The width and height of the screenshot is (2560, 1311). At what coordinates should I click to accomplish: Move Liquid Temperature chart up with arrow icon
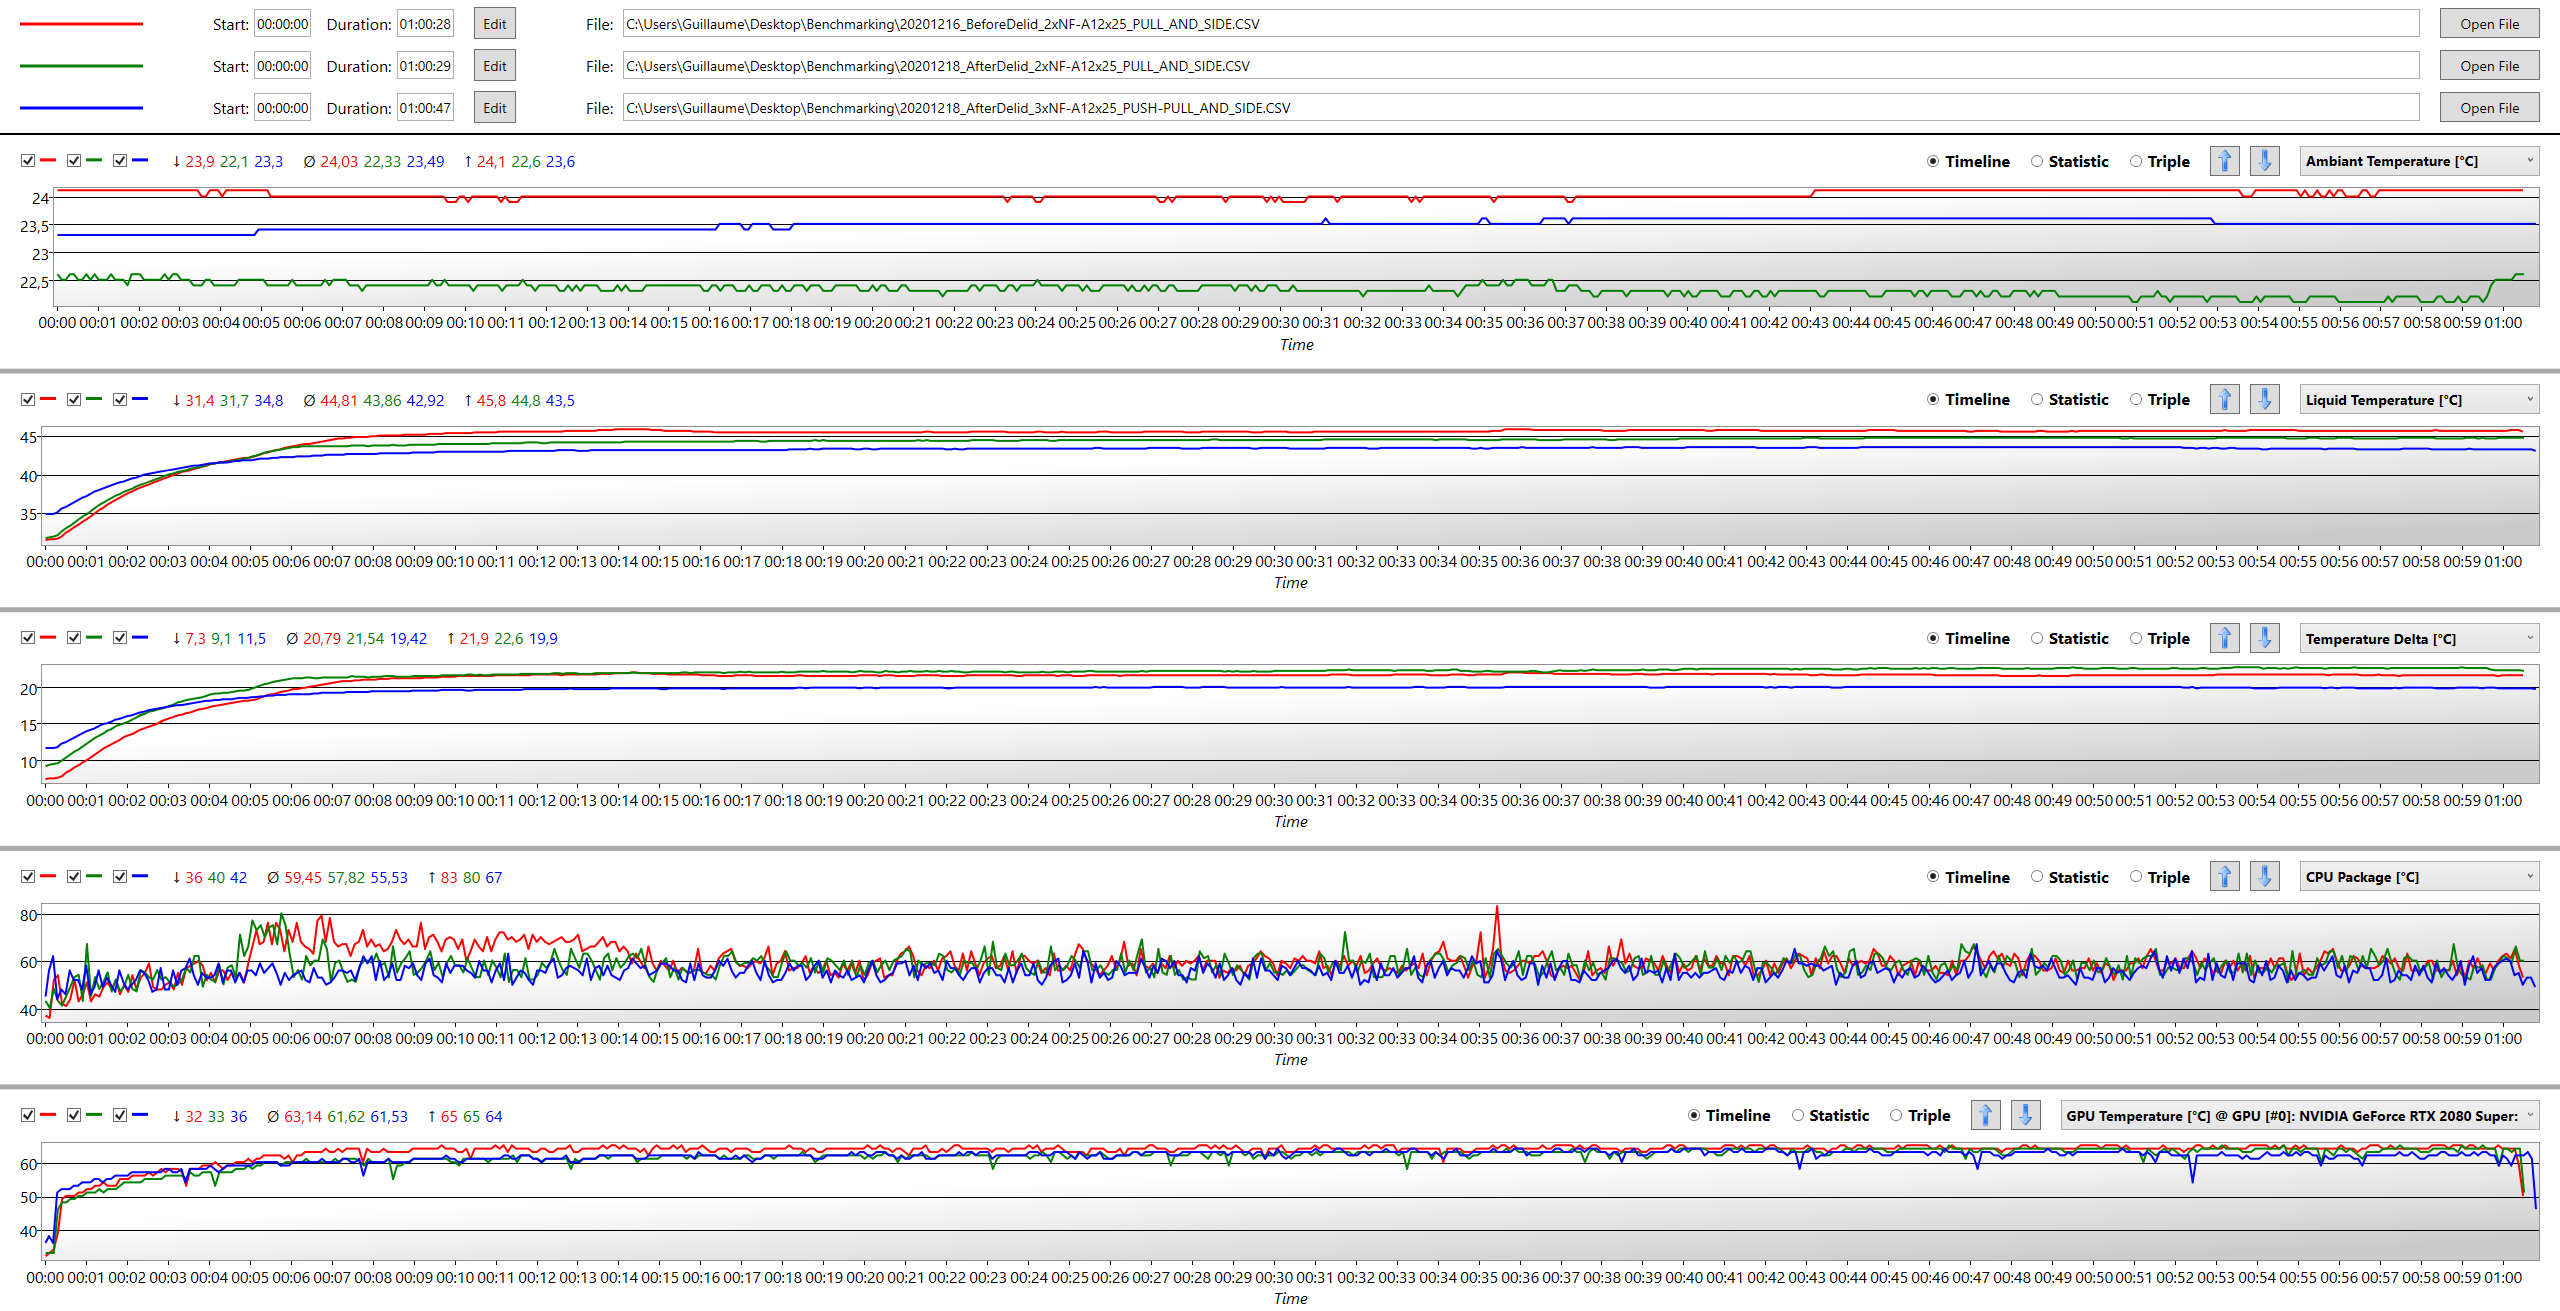[2224, 400]
